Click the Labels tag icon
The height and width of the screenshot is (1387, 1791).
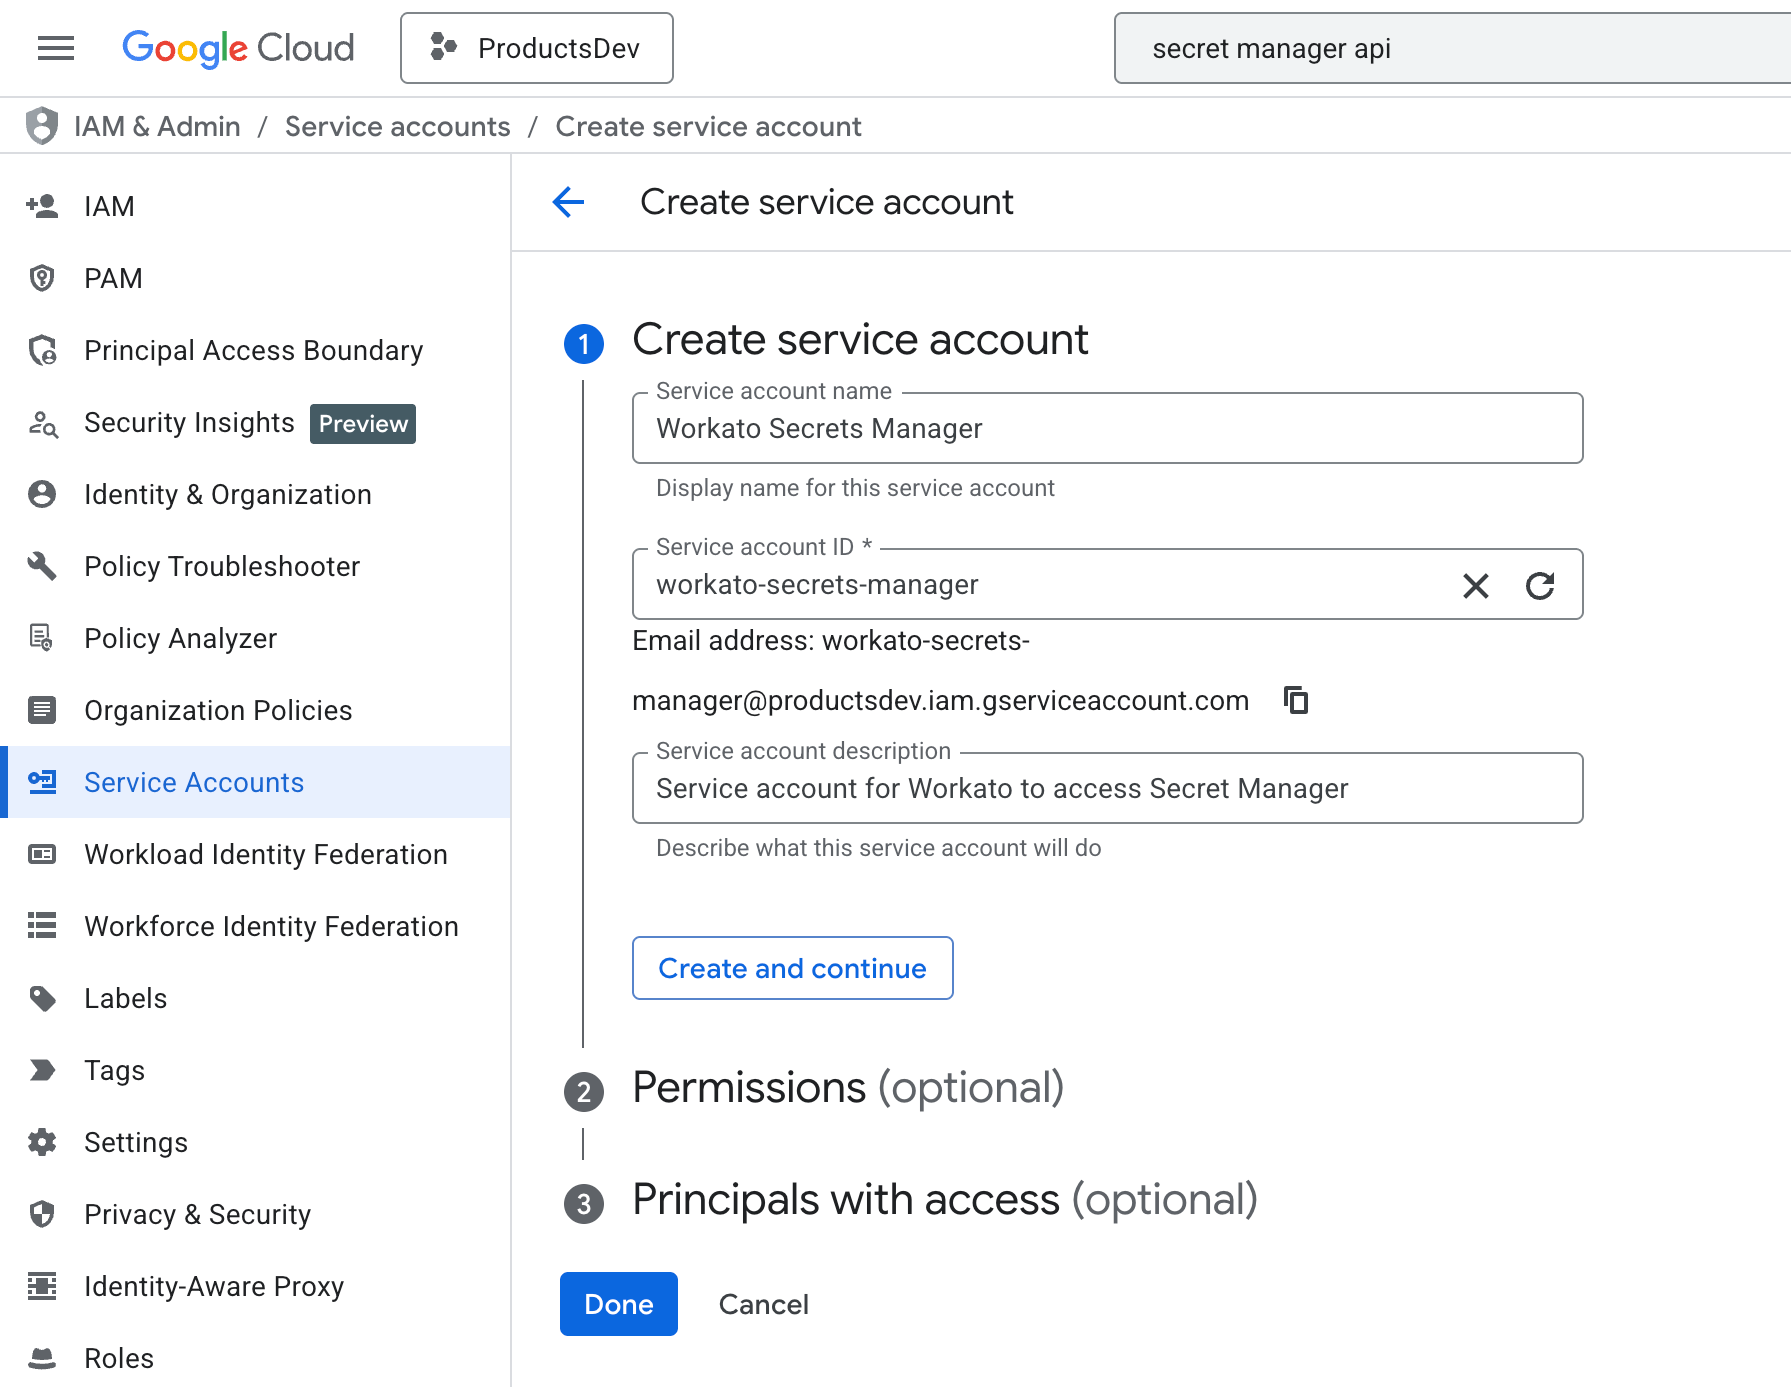pyautogui.click(x=41, y=998)
